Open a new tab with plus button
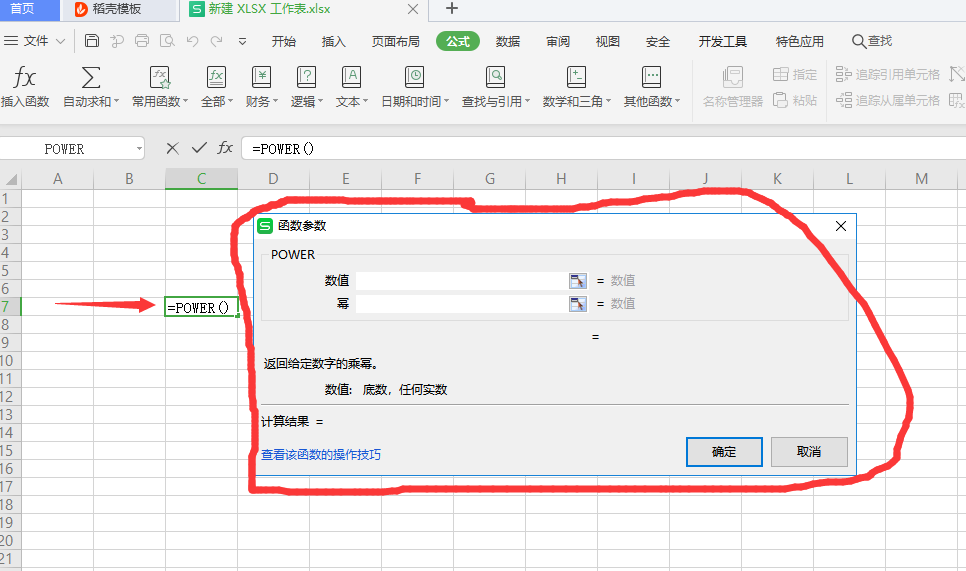This screenshot has width=966, height=571. tap(452, 9)
